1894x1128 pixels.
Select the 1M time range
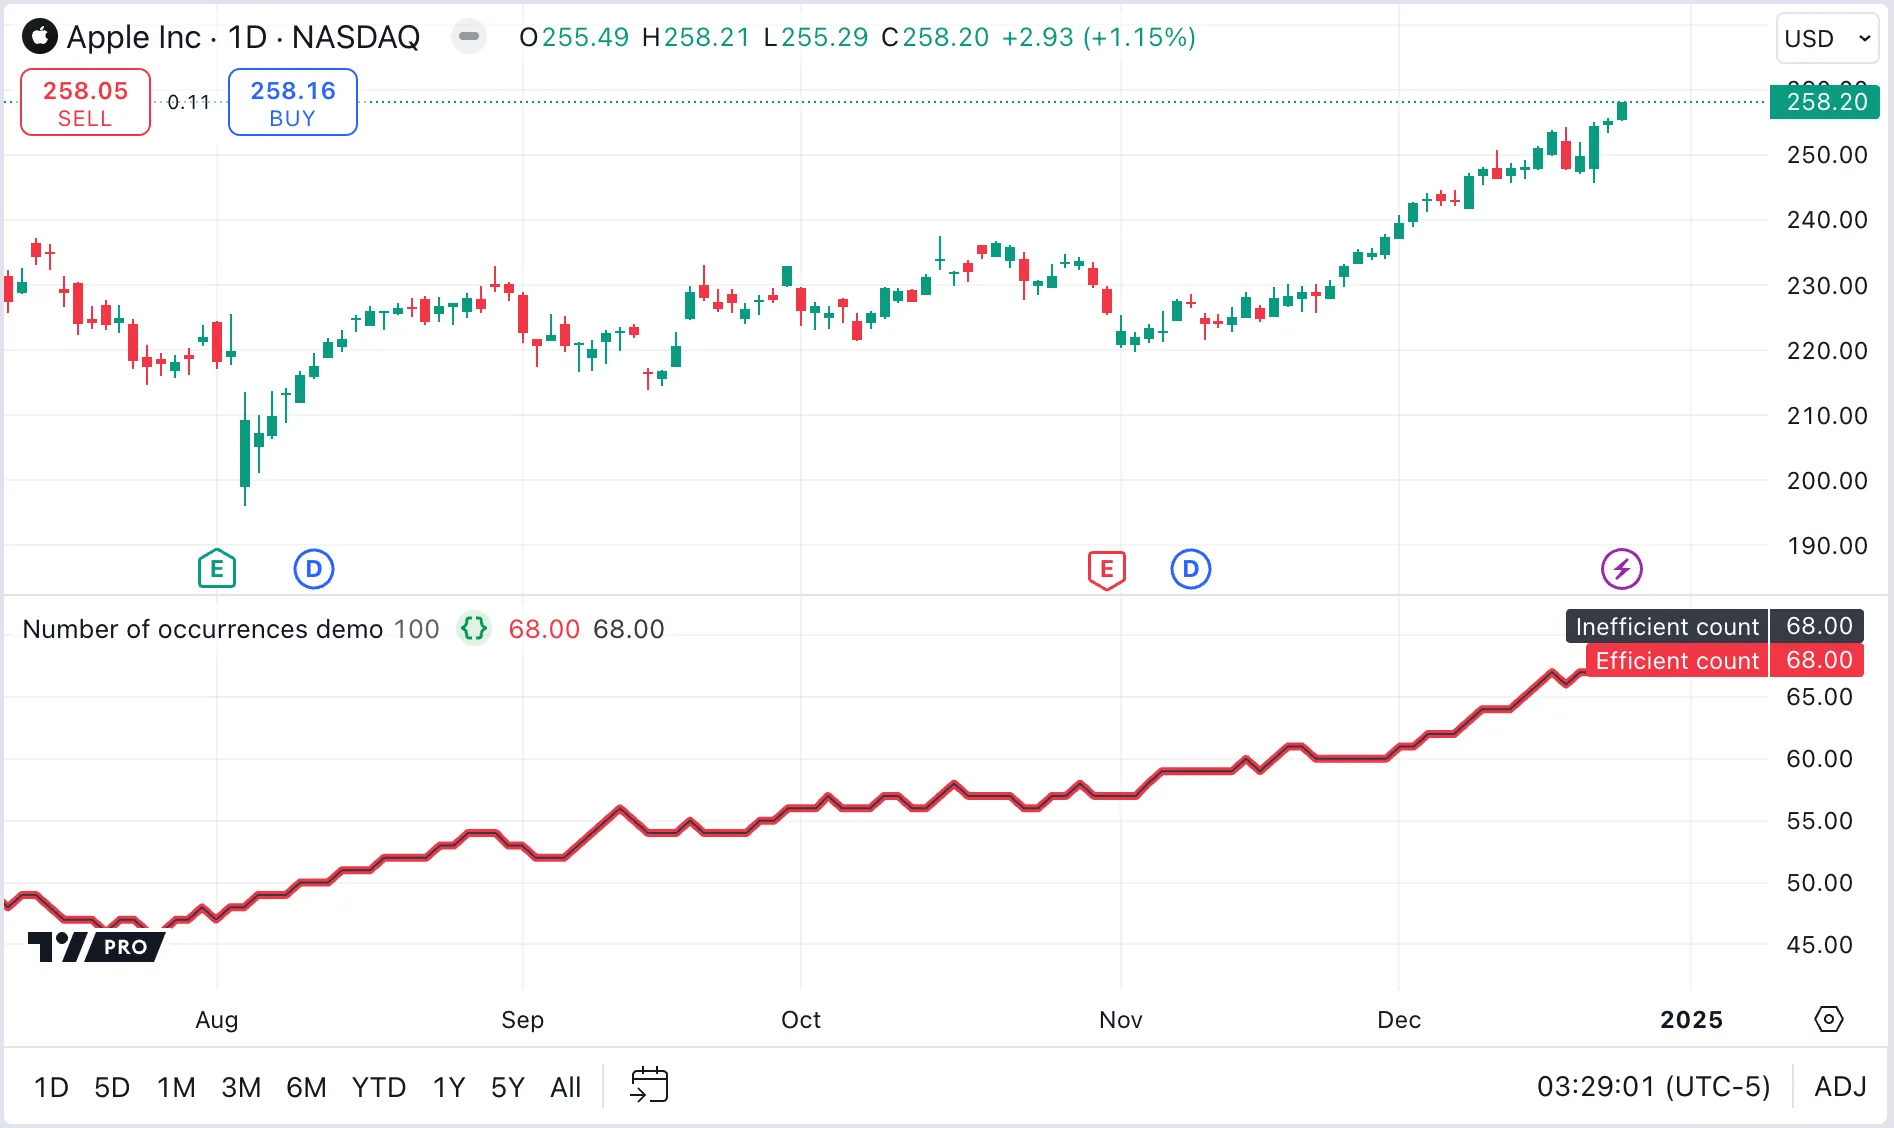176,1087
